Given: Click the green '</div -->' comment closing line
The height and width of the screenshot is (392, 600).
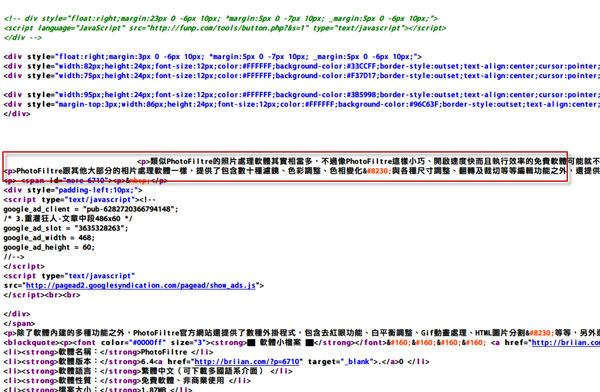Looking at the screenshot, I should [23, 38].
